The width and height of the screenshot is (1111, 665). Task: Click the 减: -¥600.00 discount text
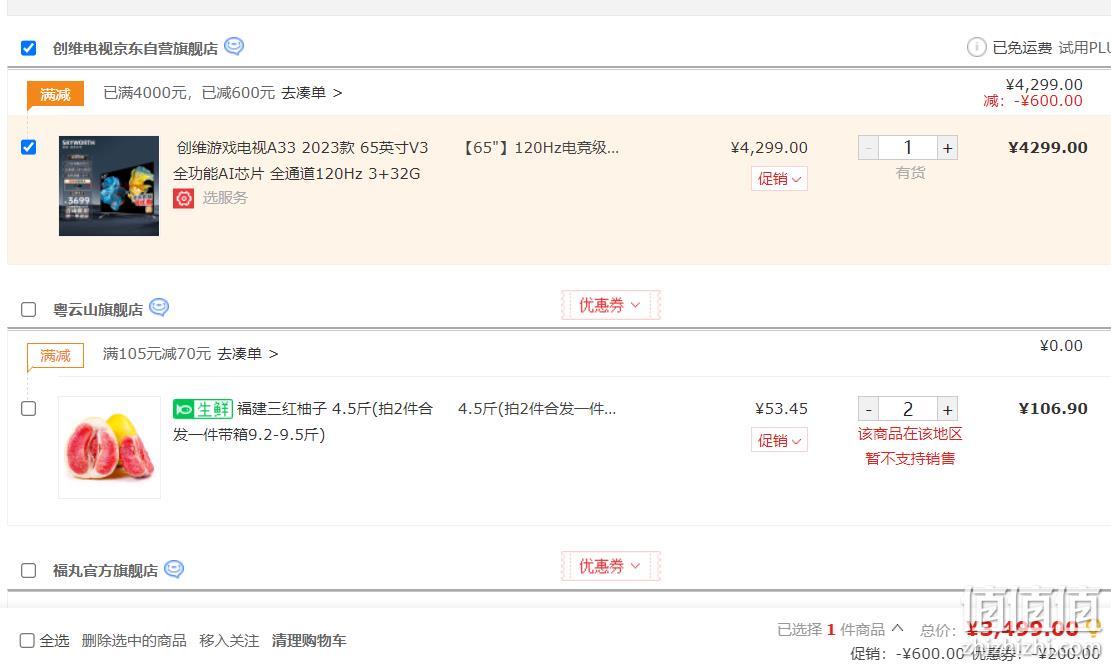coord(1033,101)
